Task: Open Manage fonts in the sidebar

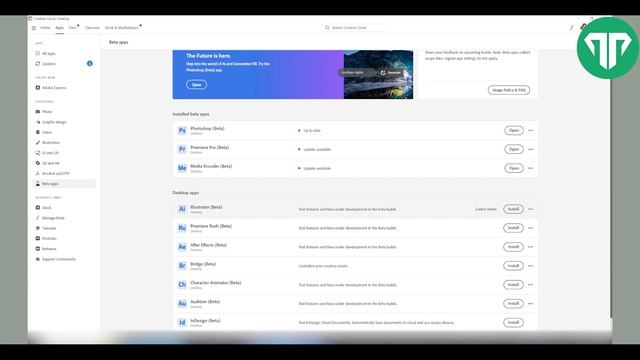Action: coord(50,218)
